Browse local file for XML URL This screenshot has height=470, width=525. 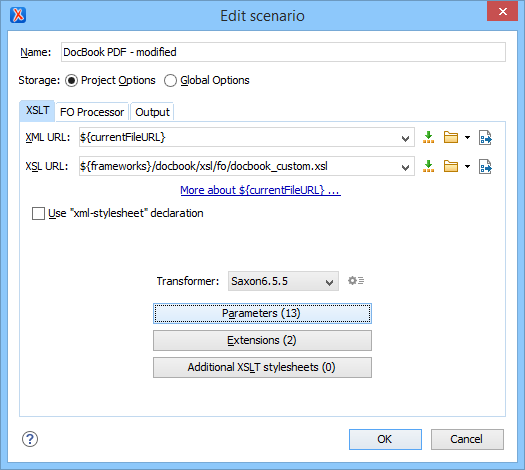[451, 137]
